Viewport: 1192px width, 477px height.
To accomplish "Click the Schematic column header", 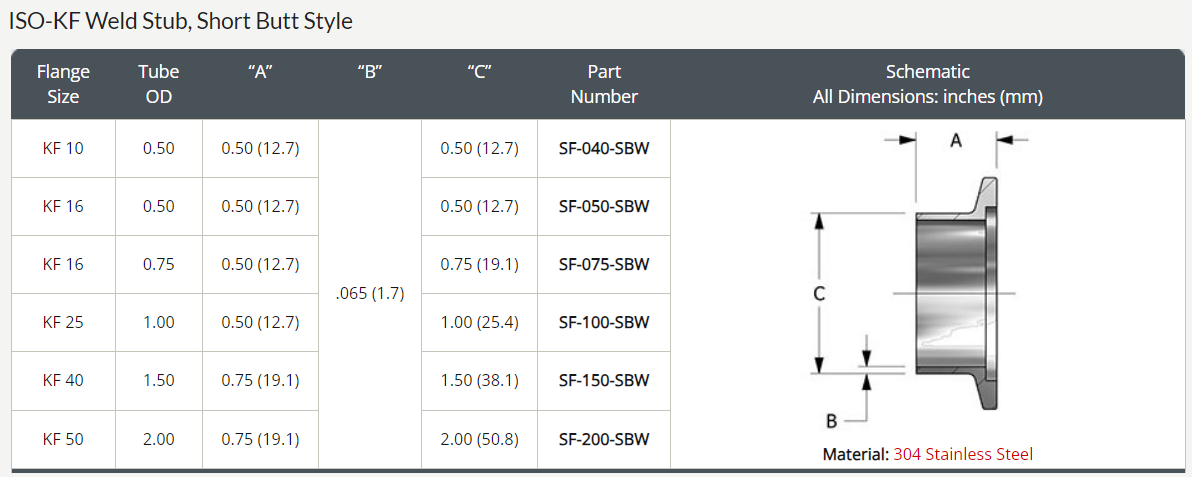I will click(927, 84).
